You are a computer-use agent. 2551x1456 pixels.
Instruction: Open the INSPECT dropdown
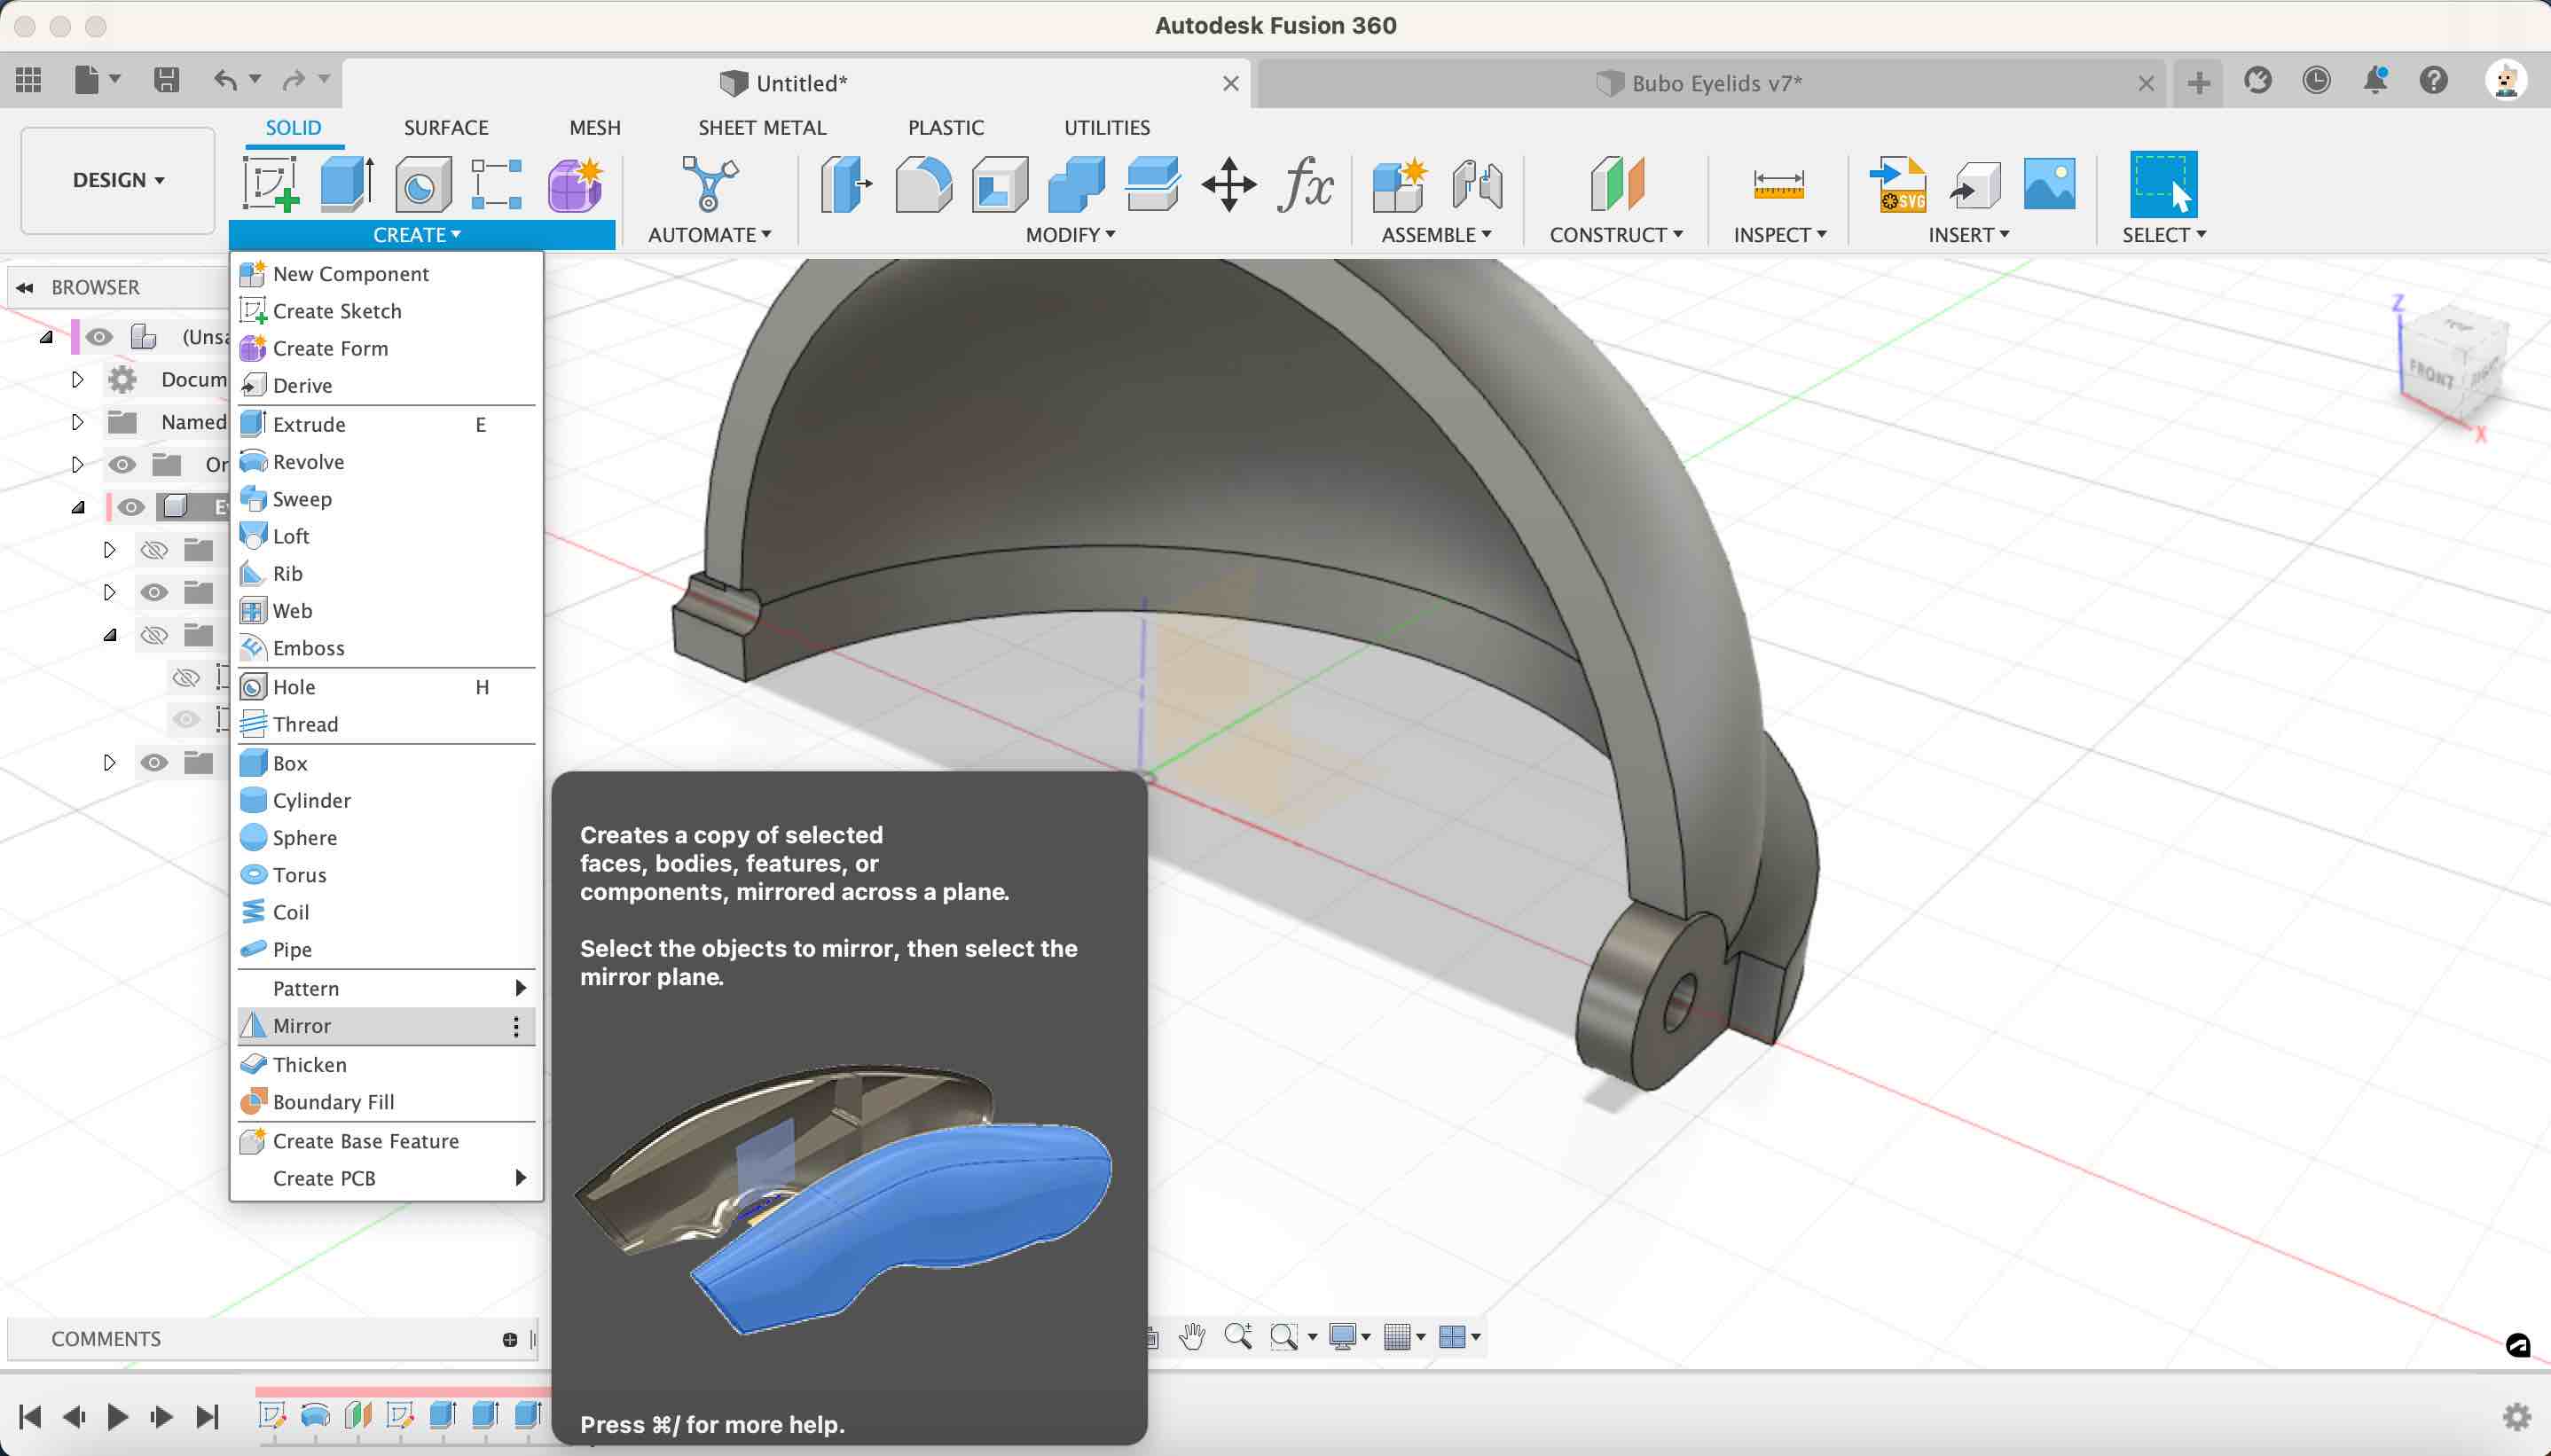tap(1780, 235)
